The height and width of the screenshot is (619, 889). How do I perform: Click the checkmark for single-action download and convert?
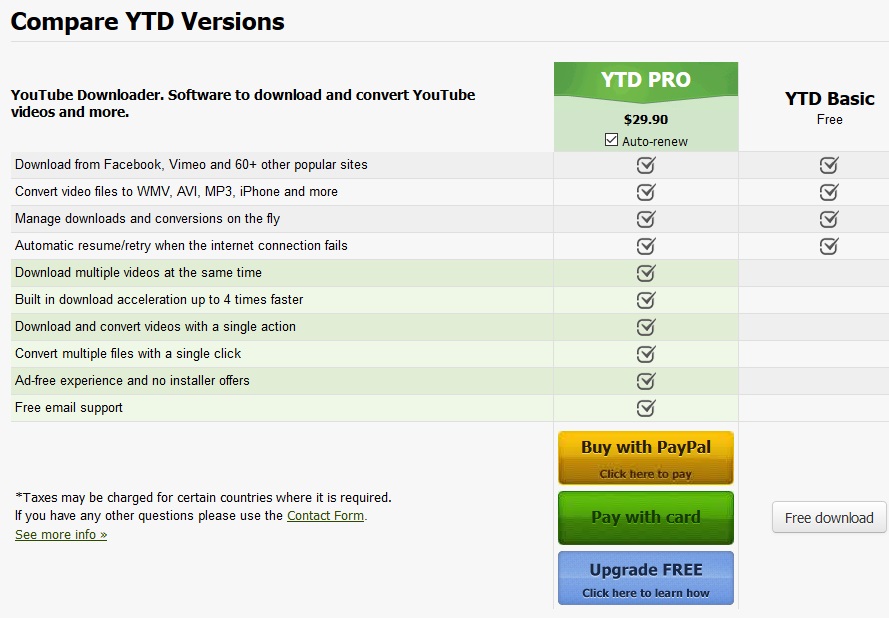(x=645, y=326)
